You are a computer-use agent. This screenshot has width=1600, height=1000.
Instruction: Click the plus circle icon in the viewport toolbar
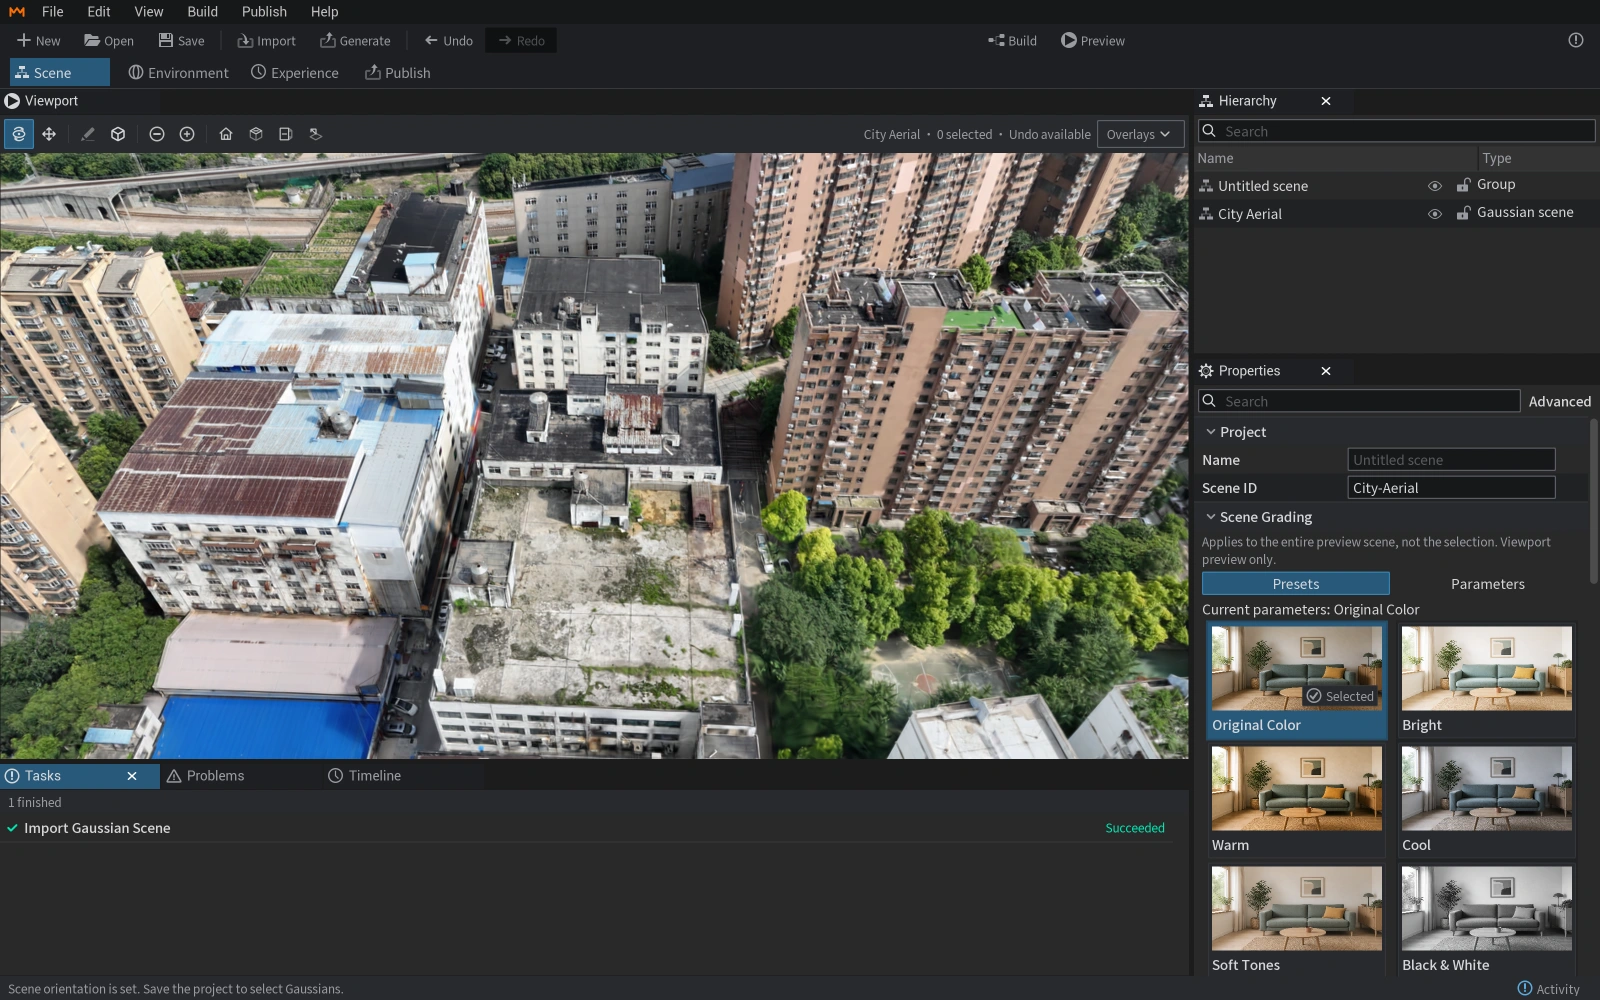[x=187, y=134]
